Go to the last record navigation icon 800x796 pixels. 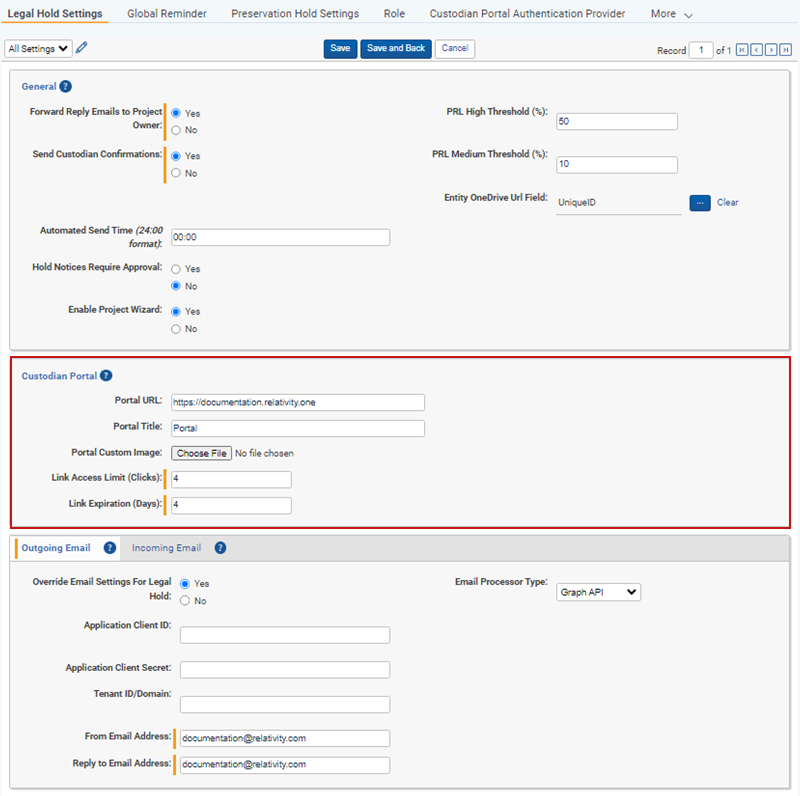coord(786,49)
